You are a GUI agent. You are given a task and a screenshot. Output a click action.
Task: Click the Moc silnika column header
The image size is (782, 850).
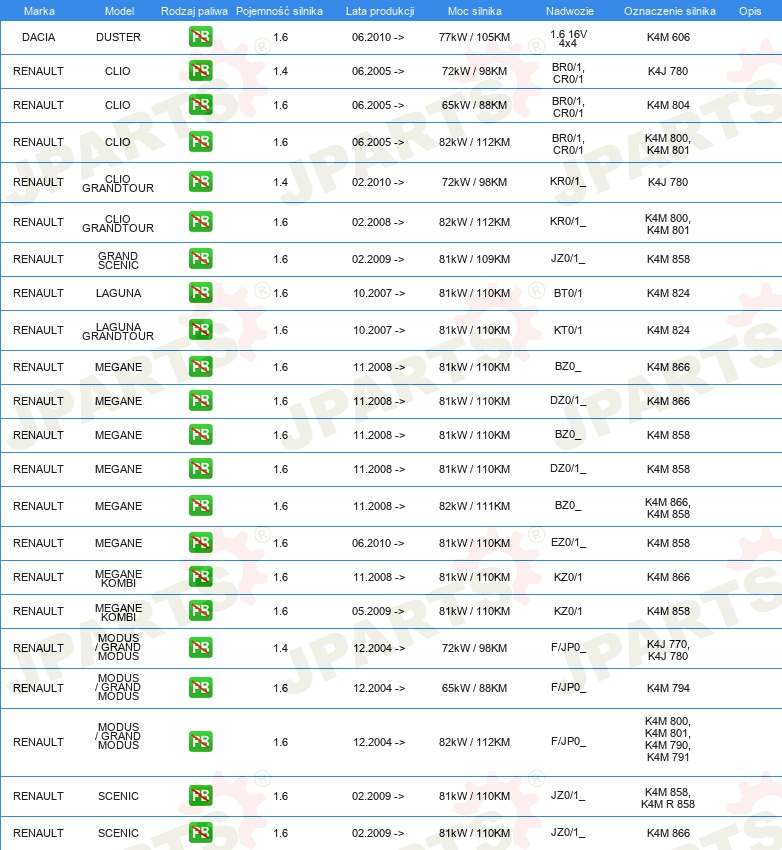(x=475, y=11)
